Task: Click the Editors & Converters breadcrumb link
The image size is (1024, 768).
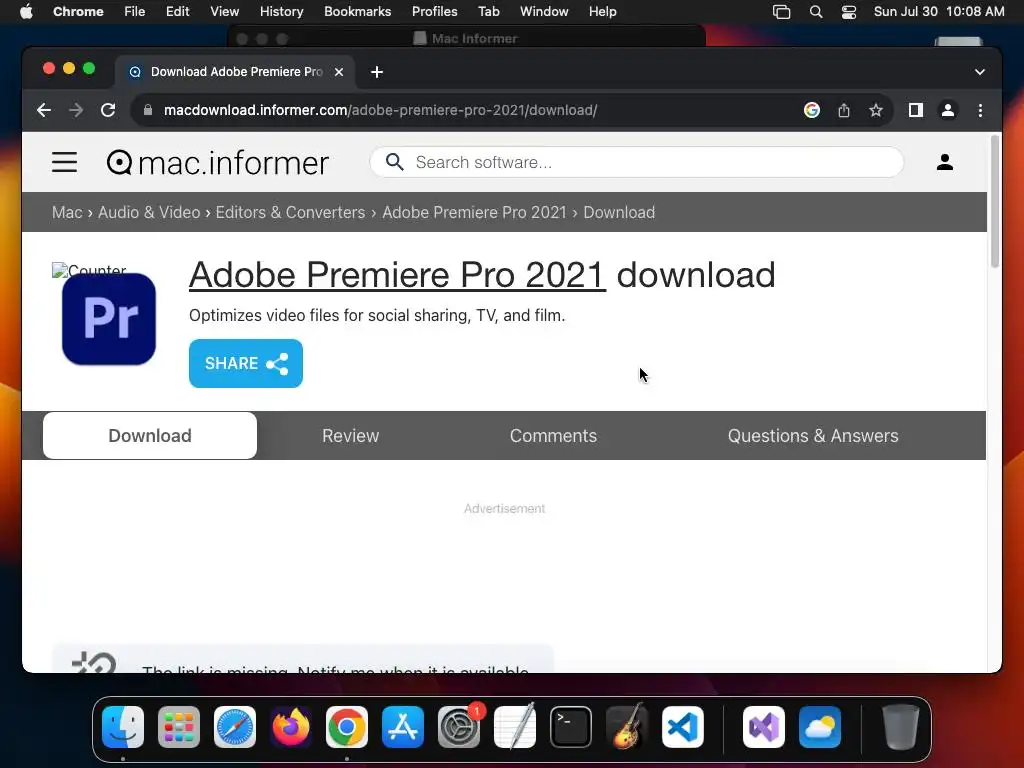Action: point(290,212)
